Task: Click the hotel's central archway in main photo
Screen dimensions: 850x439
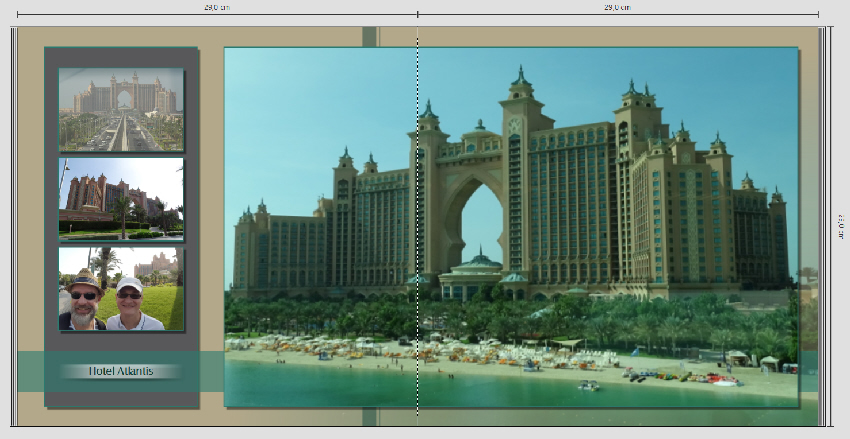Action: 471,220
